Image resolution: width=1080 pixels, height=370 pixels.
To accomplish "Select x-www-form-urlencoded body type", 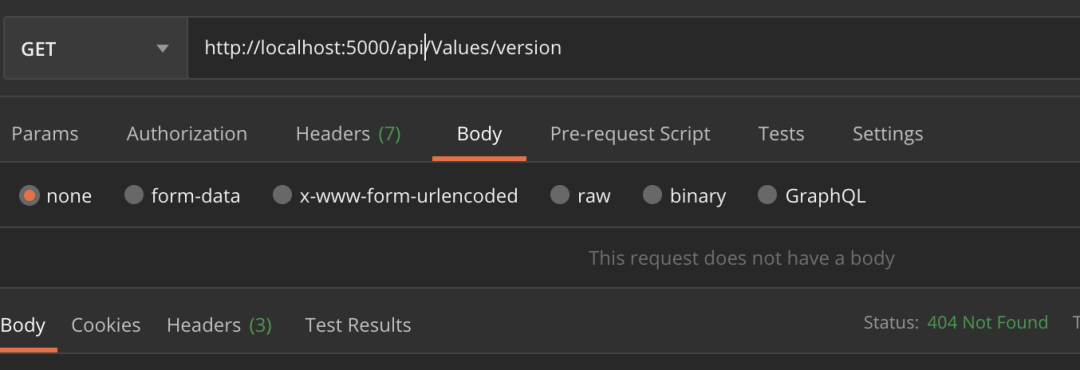I will (x=282, y=195).
